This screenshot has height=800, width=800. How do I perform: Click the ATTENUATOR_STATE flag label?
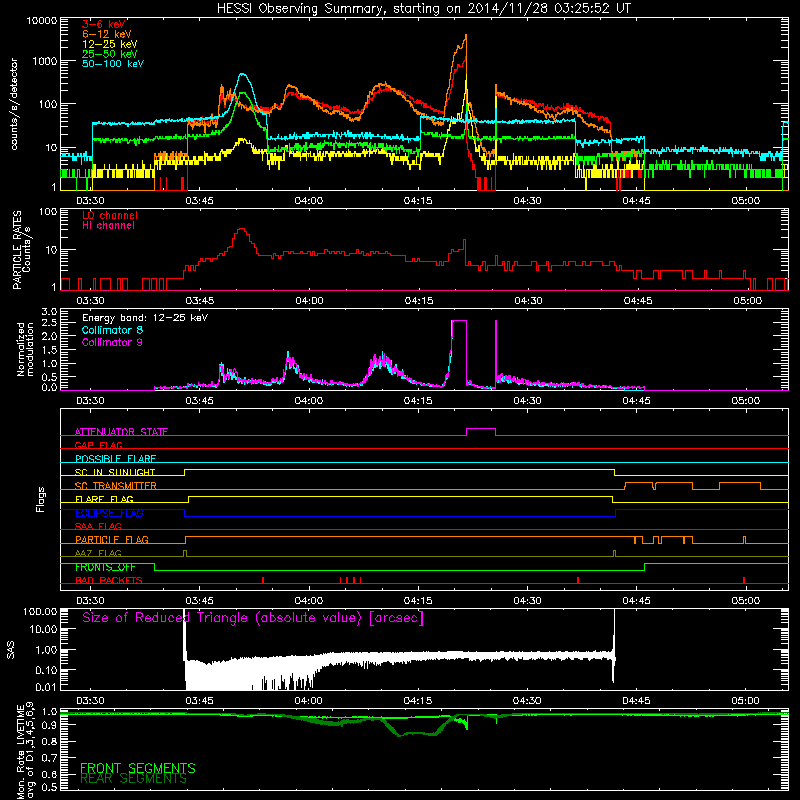coord(121,432)
